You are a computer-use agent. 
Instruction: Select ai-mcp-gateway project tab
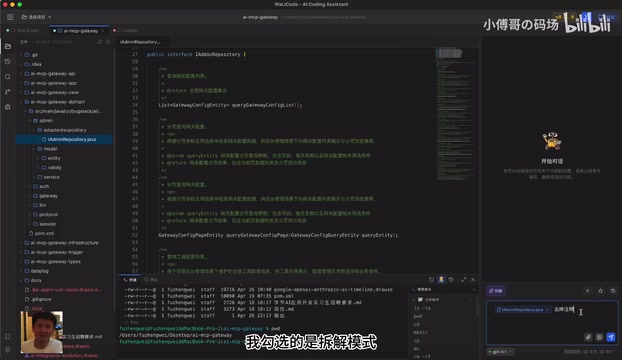pos(78,31)
